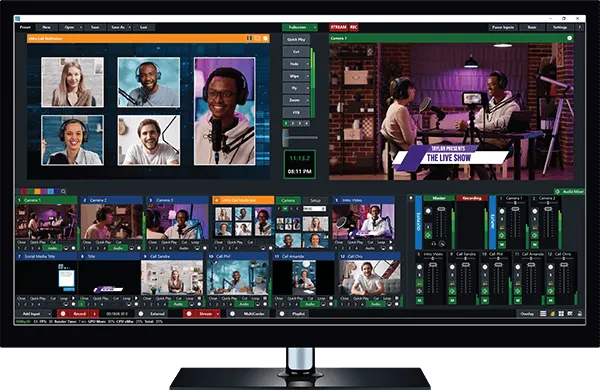Switch to list view icon beside Overlay
The width and height of the screenshot is (600, 390).
click(543, 313)
